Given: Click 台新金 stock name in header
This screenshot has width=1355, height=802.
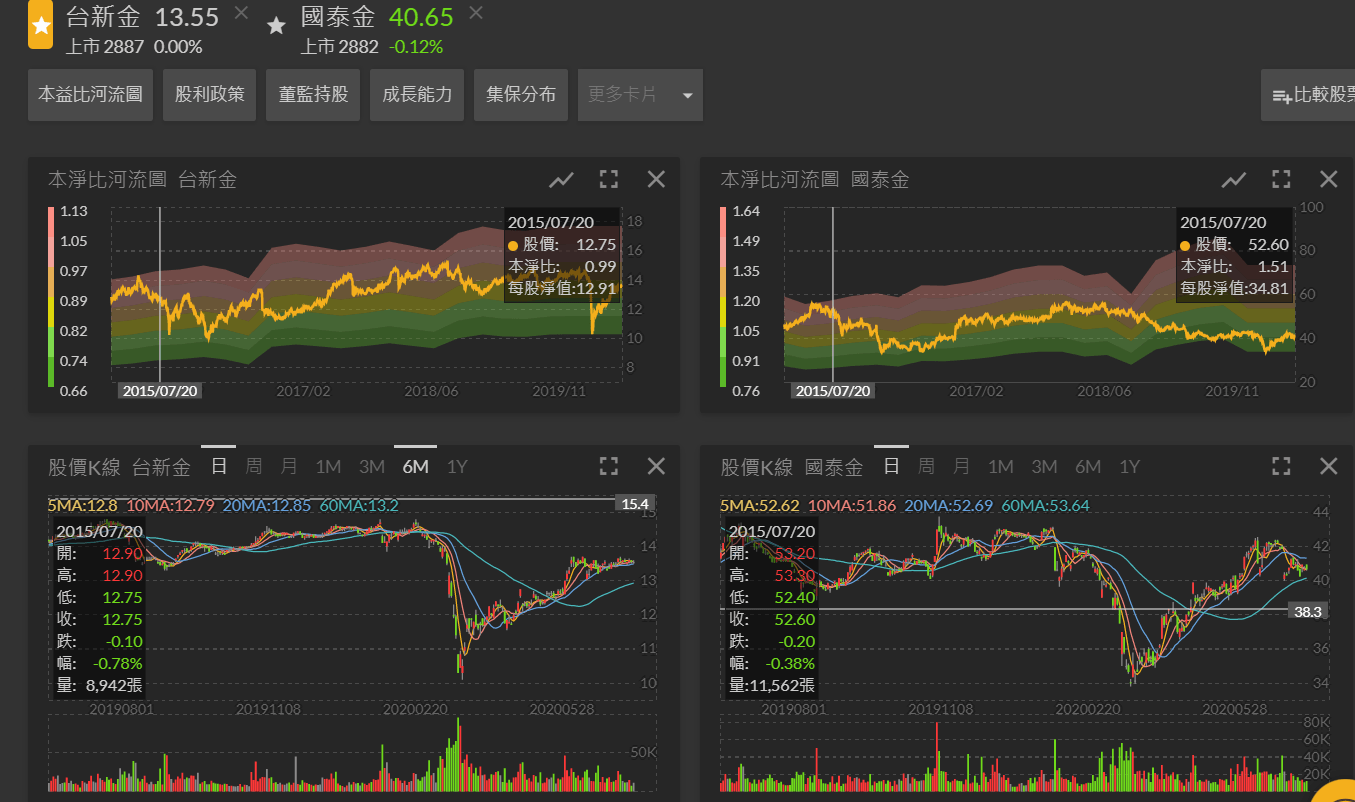Looking at the screenshot, I should click(x=103, y=17).
